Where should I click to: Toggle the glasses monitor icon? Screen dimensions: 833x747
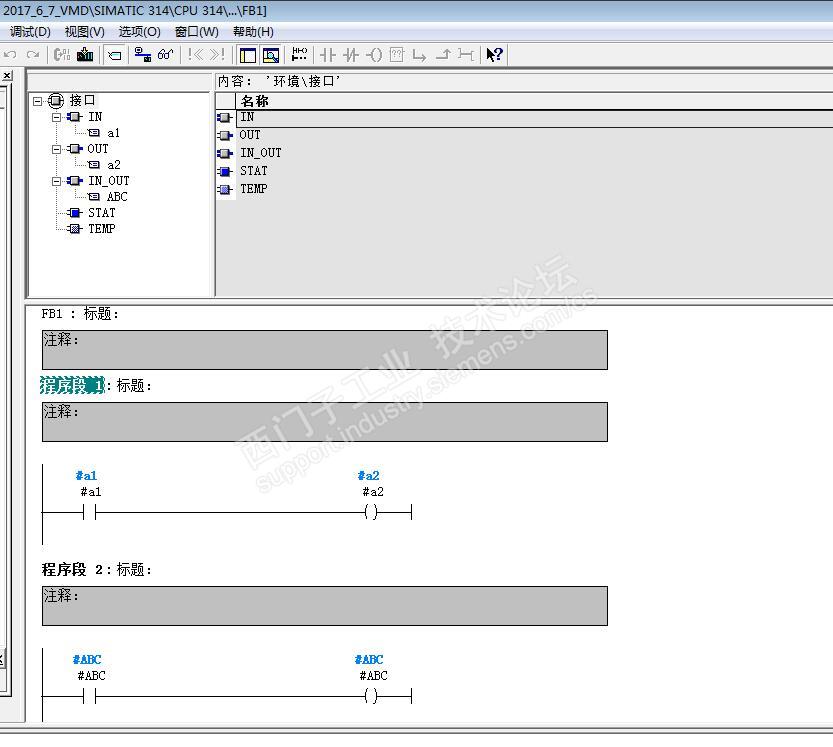pyautogui.click(x=166, y=55)
